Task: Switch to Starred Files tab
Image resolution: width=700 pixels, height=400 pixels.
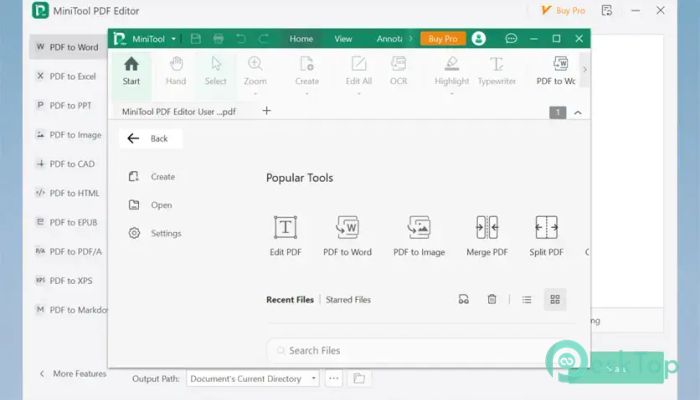Action: (348, 300)
